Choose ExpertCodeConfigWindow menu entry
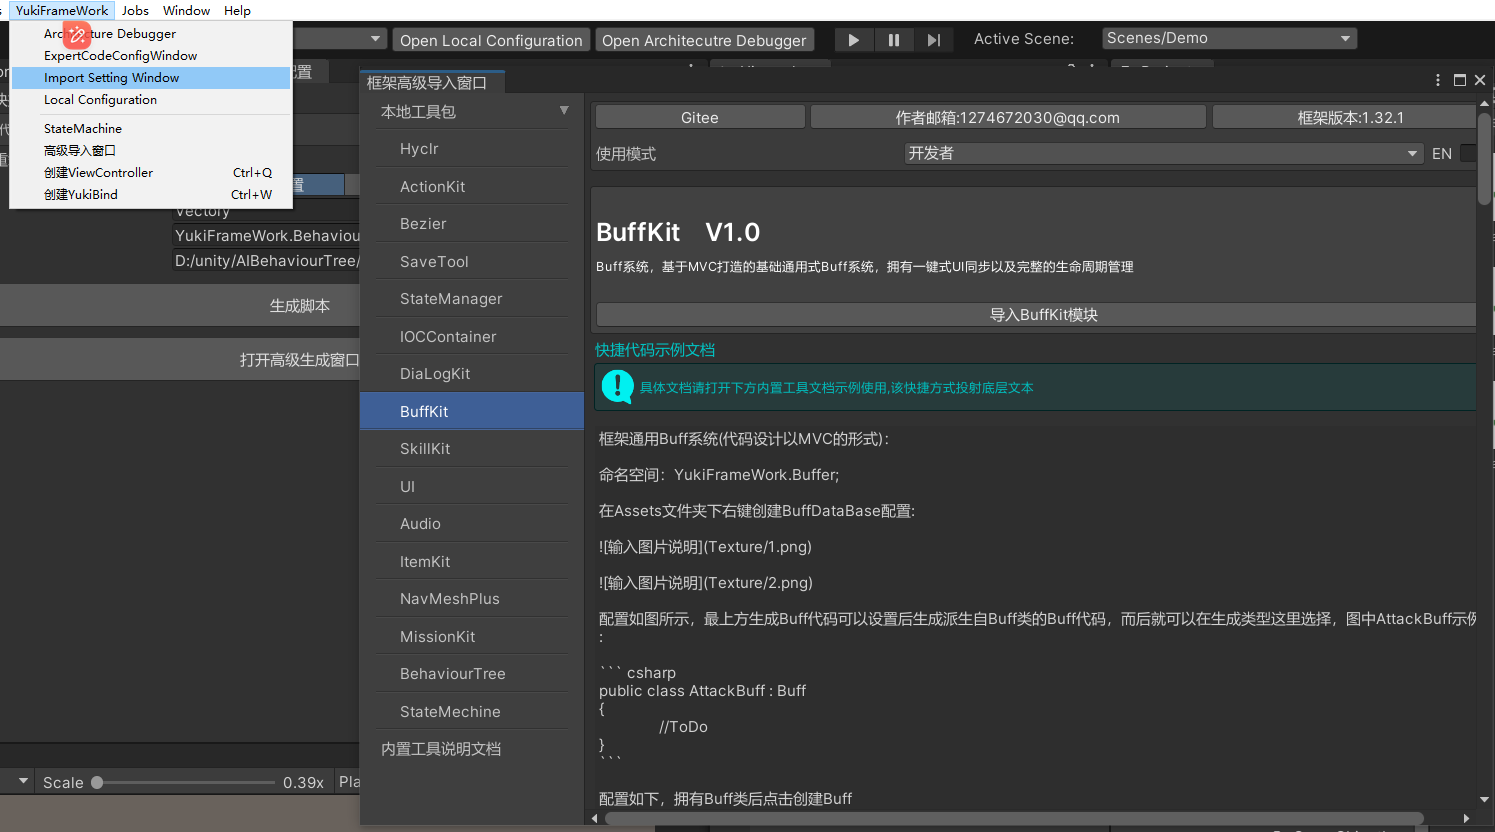Screen dimensions: 1495x832 pos(150,55)
